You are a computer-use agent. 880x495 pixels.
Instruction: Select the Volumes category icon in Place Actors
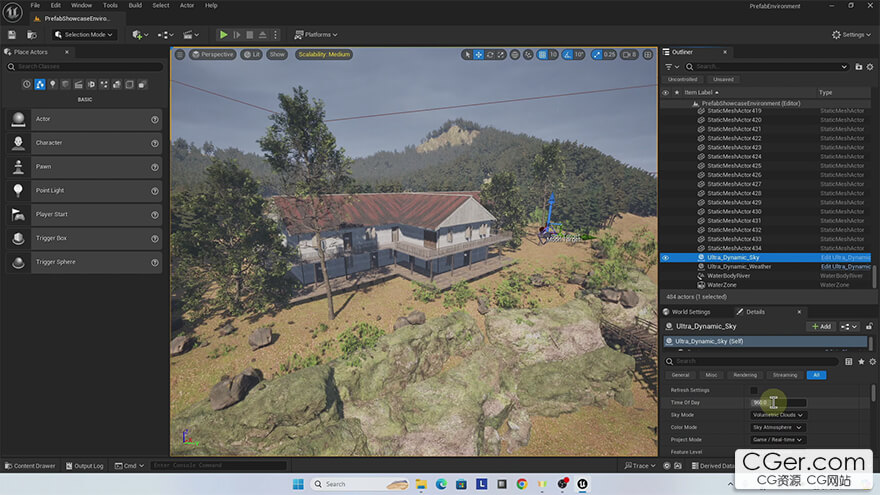(130, 84)
